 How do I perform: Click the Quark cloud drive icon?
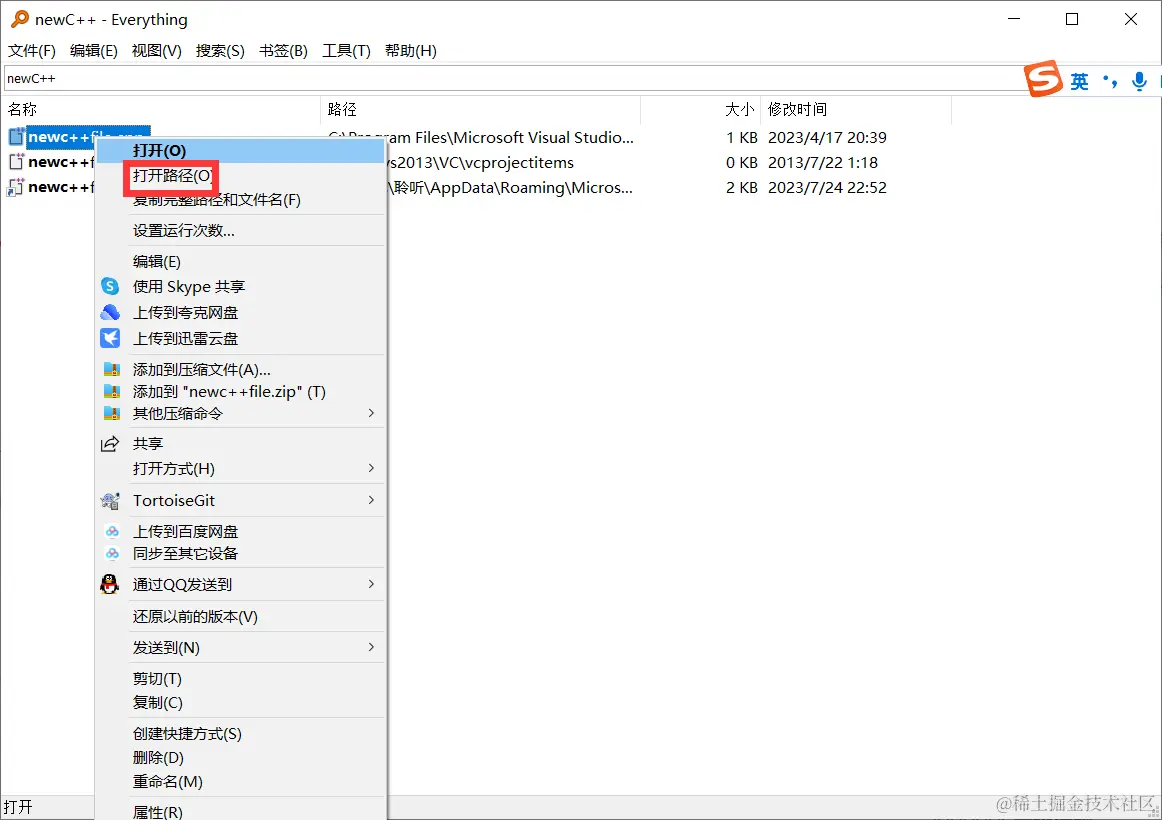pos(110,312)
